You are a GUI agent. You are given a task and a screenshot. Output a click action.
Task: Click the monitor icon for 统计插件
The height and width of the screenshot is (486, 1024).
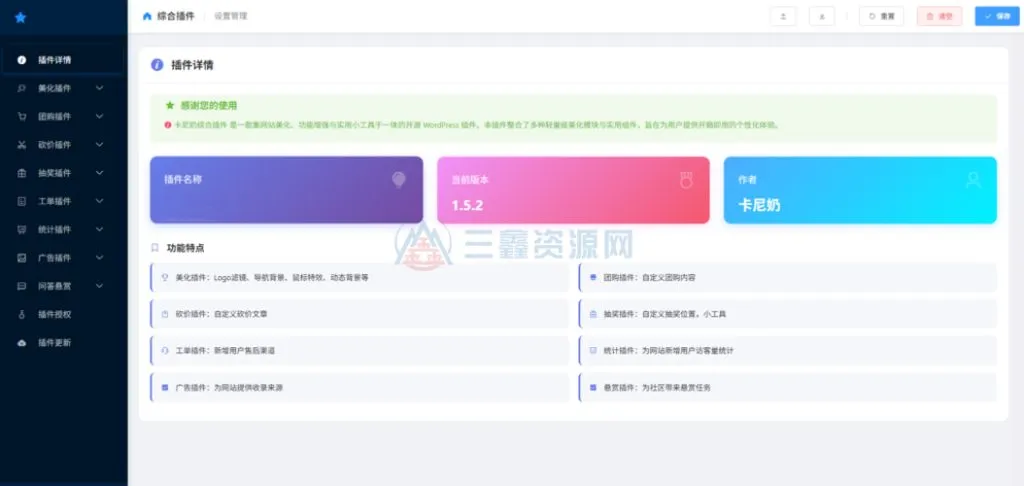pos(22,229)
